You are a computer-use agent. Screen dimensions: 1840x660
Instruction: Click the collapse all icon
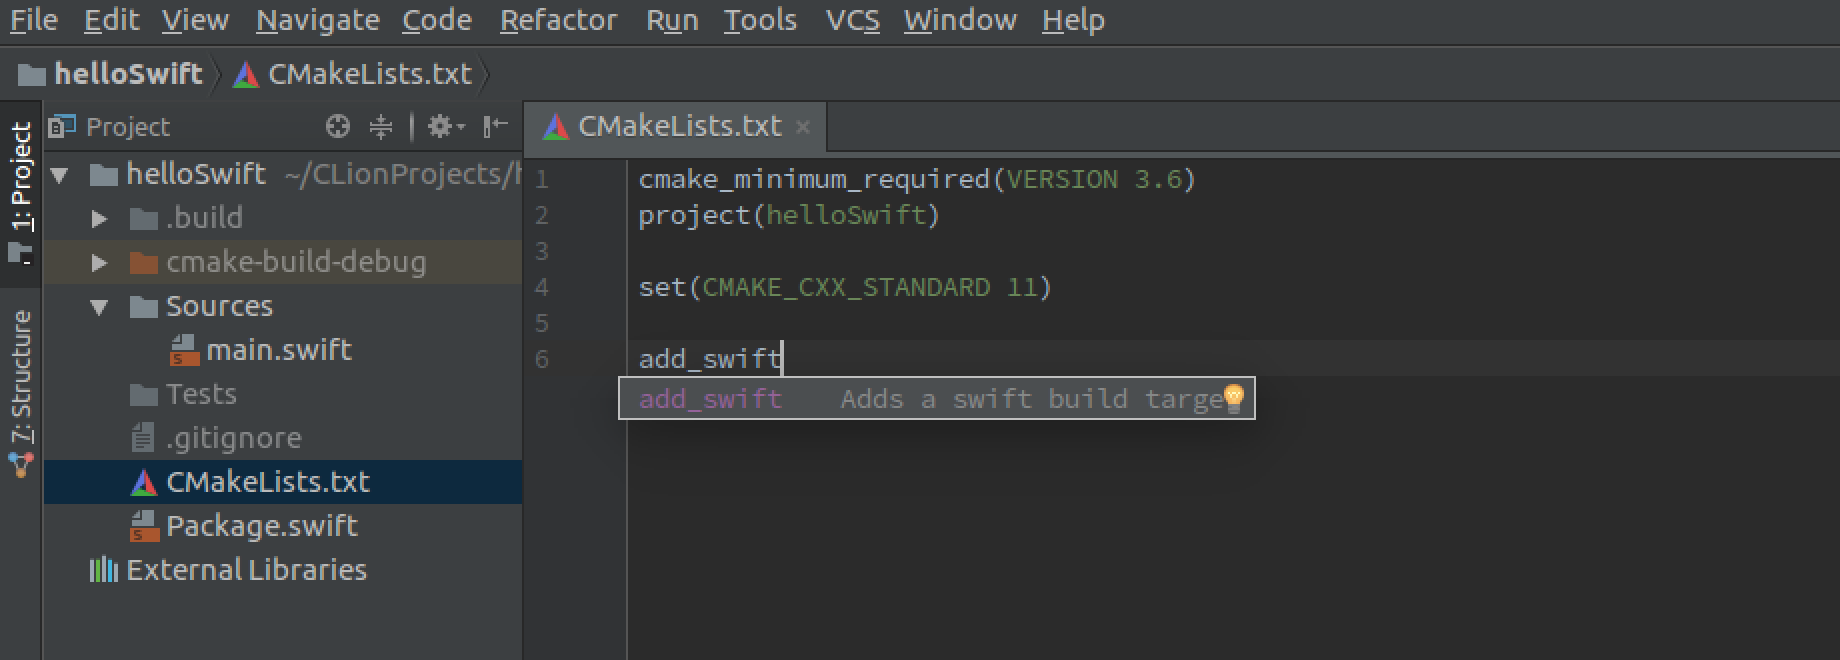coord(381,127)
